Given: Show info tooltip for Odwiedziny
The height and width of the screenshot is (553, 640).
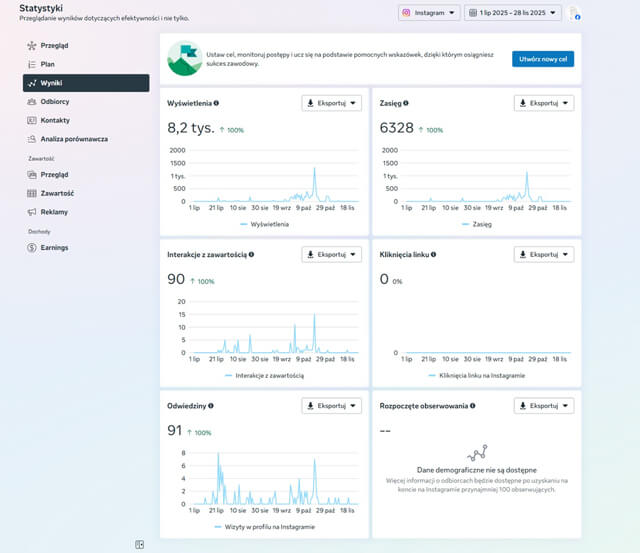Looking at the screenshot, I should click(212, 406).
